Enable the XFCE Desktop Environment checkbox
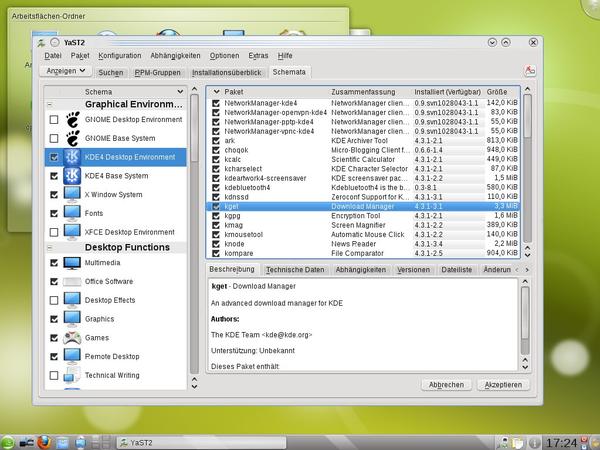 click(54, 232)
